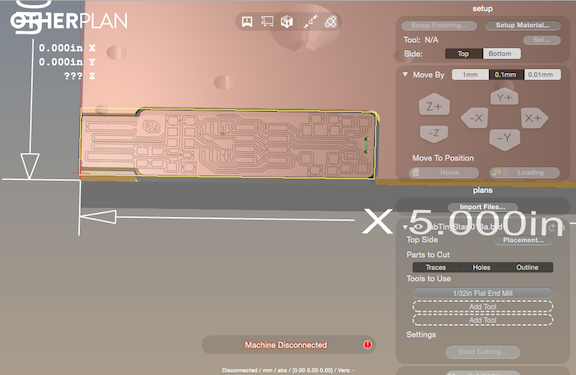Click the diagonal toolpath line icon
Image resolution: width=576 pixels, height=375 pixels.
pos(310,22)
